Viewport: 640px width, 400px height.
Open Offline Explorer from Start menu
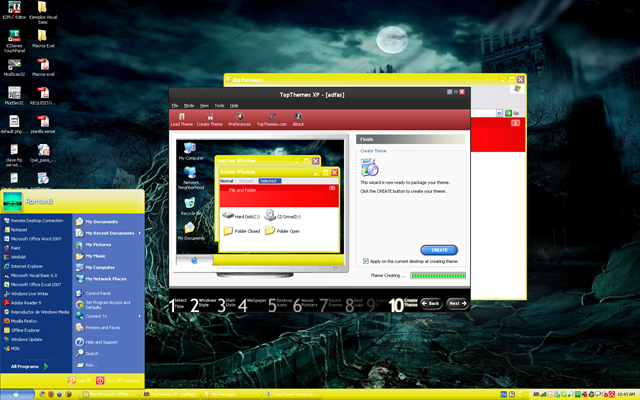coord(22,330)
